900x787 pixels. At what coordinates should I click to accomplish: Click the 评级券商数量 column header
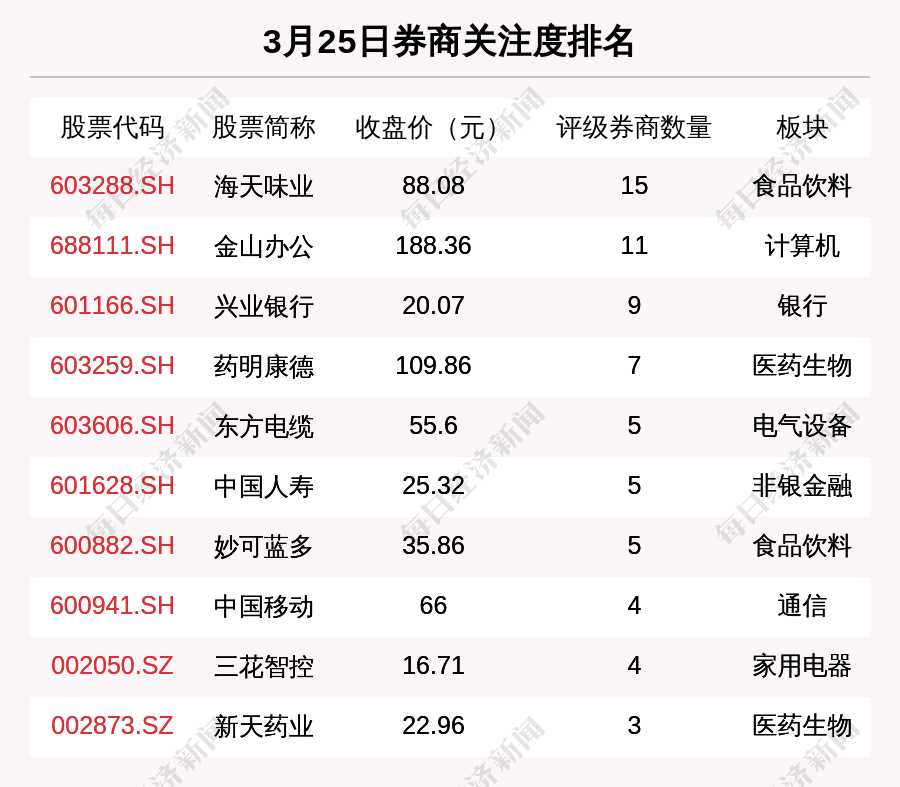(634, 127)
